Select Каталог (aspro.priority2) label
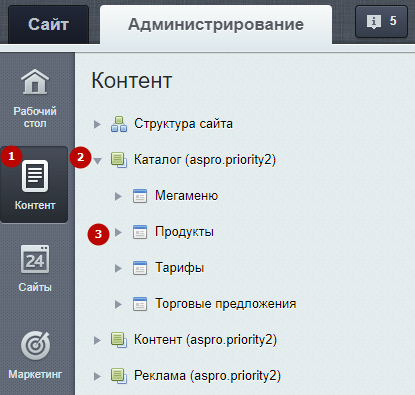The width and height of the screenshot is (415, 395). pos(205,160)
